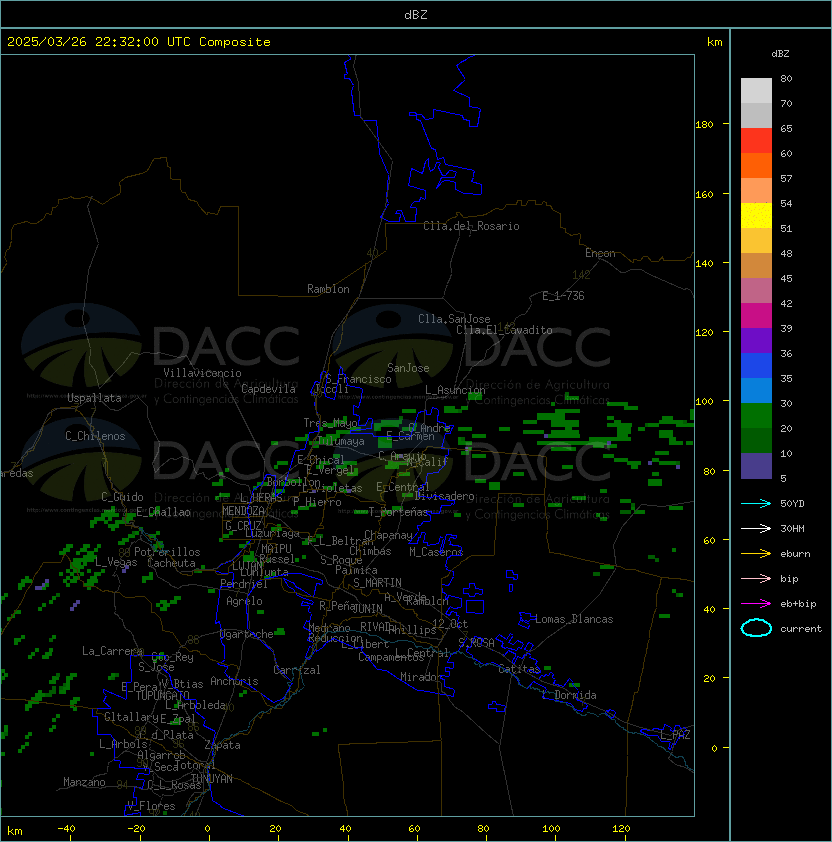This screenshot has height=842, width=832.
Task: Click the Clla.del_Rosario place label
Action: tap(471, 226)
